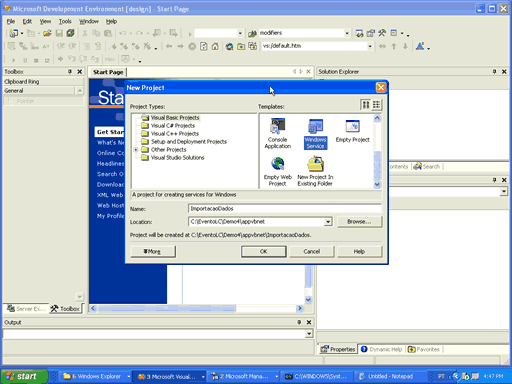Open the View menu

point(45,21)
